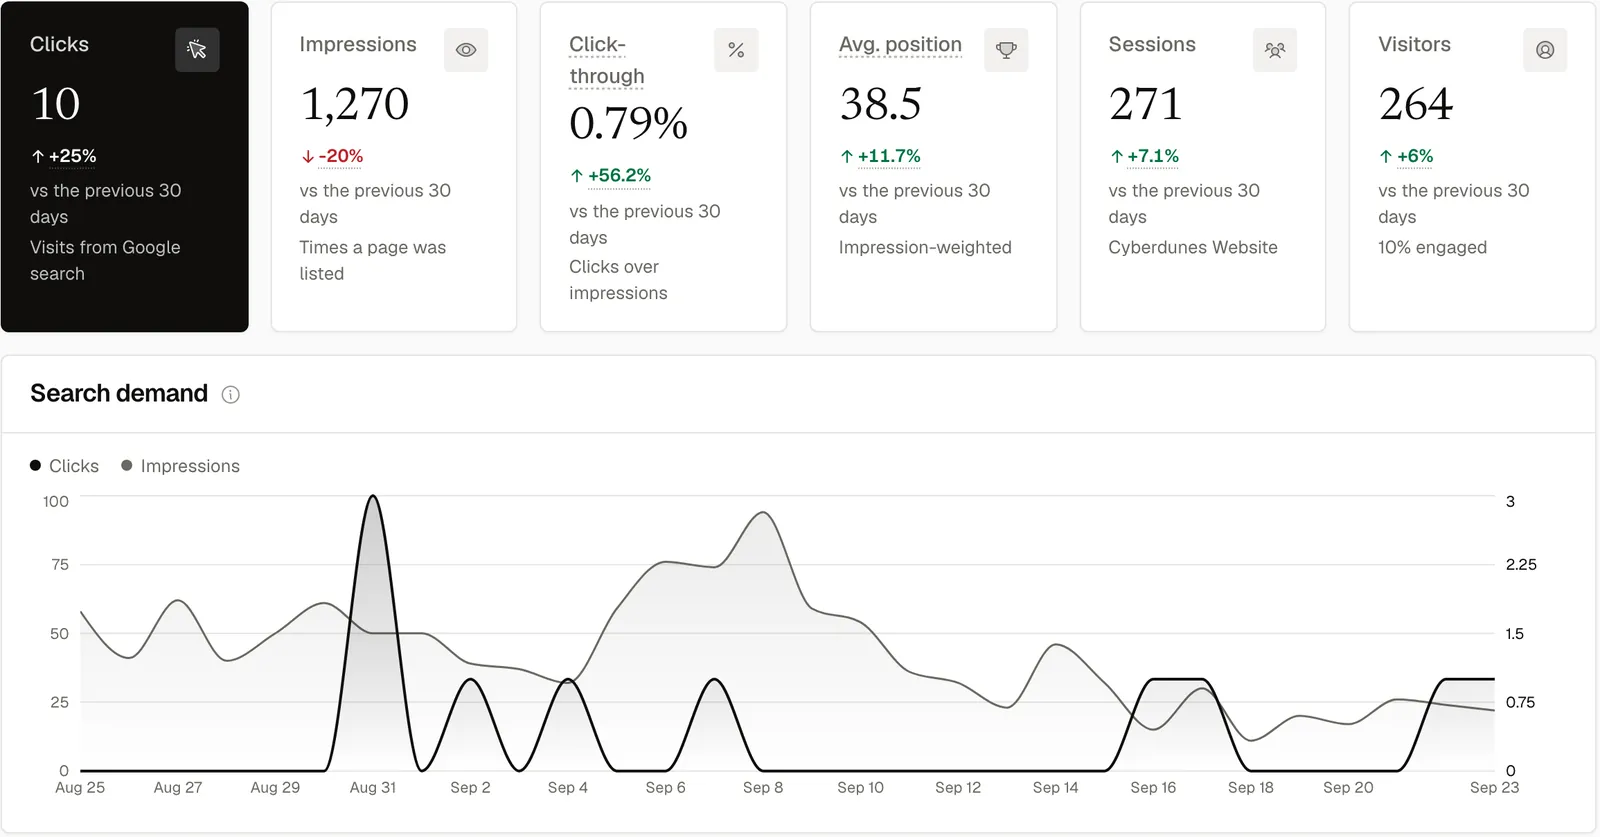Select the Avg. position metric card
This screenshot has width=1600, height=837.
(933, 167)
